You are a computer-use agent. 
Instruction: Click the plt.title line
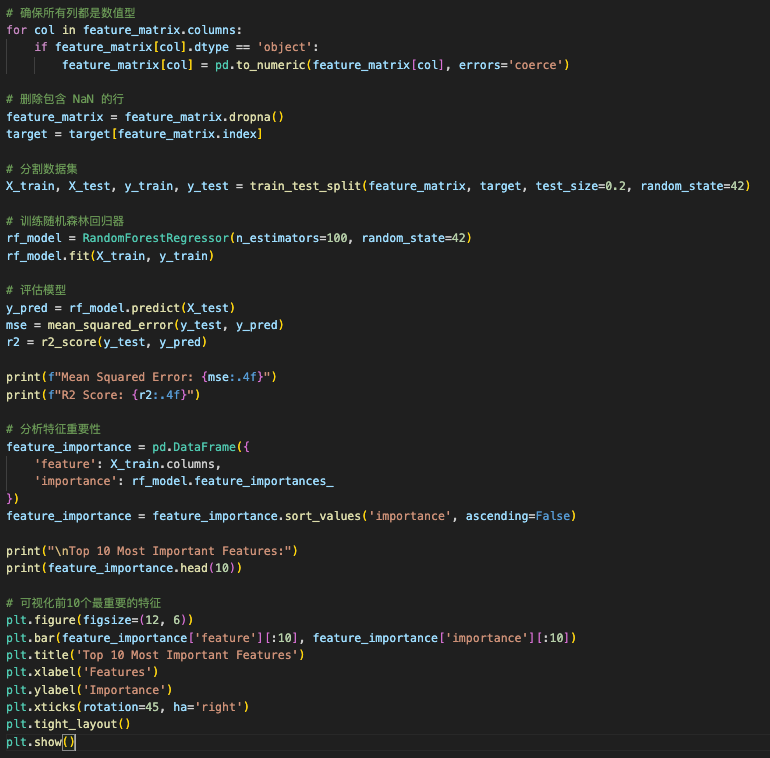pos(155,655)
